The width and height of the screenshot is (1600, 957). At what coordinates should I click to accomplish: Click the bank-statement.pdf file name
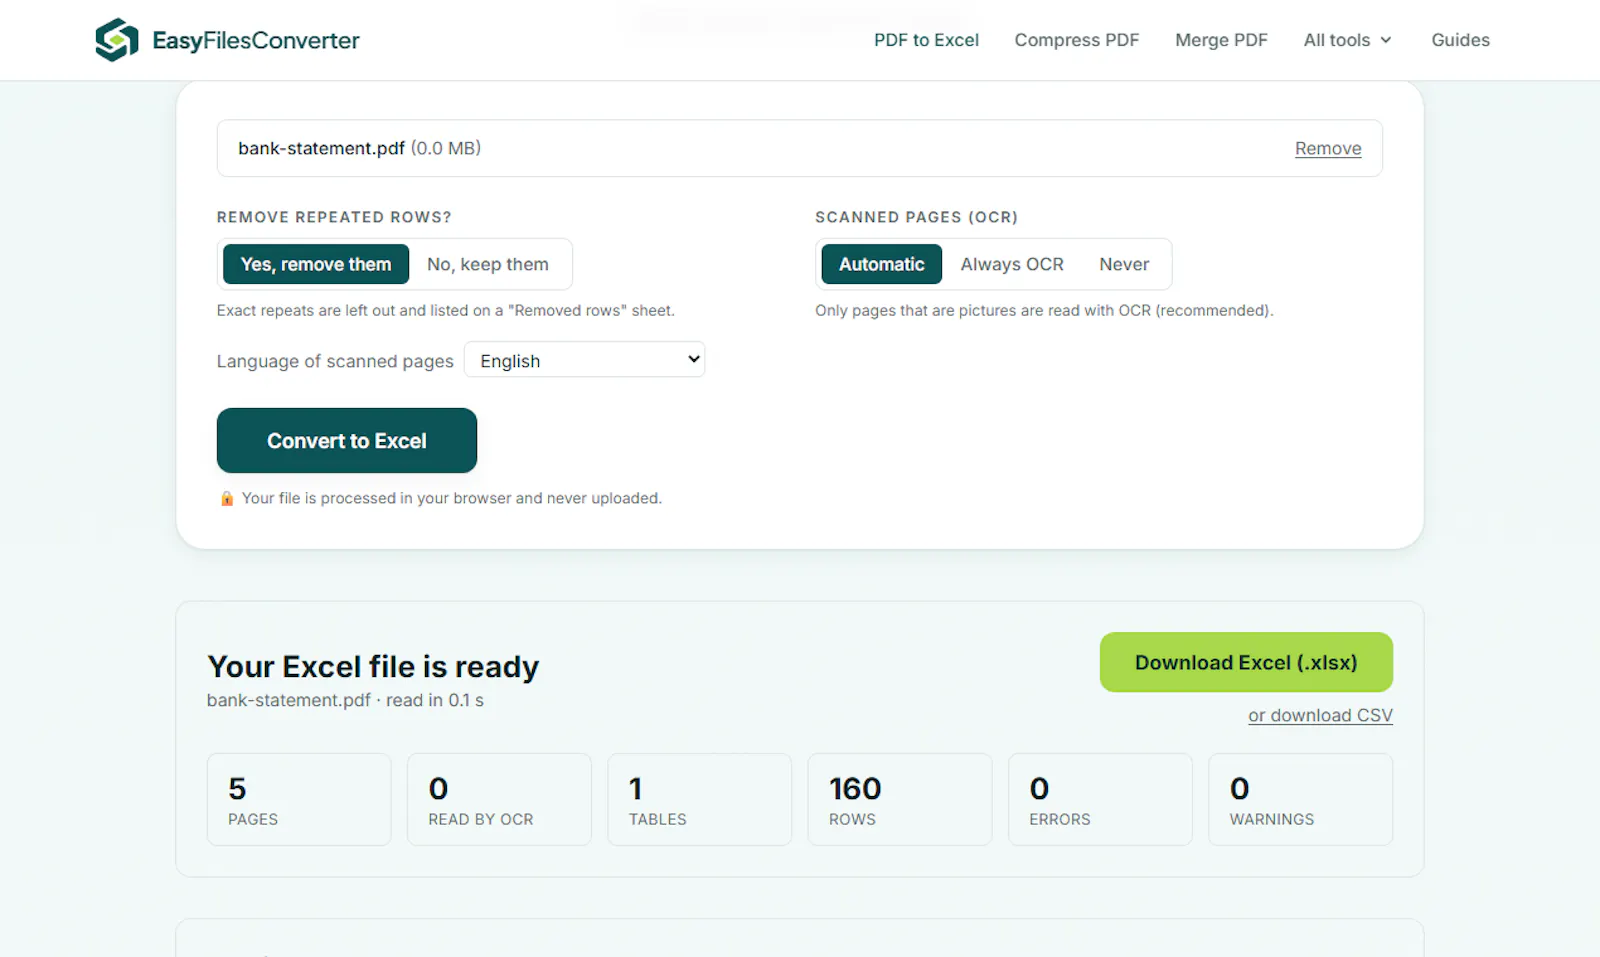click(321, 148)
